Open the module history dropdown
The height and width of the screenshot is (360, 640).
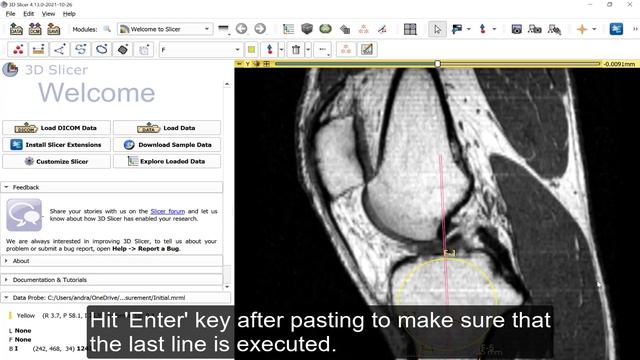(223, 29)
